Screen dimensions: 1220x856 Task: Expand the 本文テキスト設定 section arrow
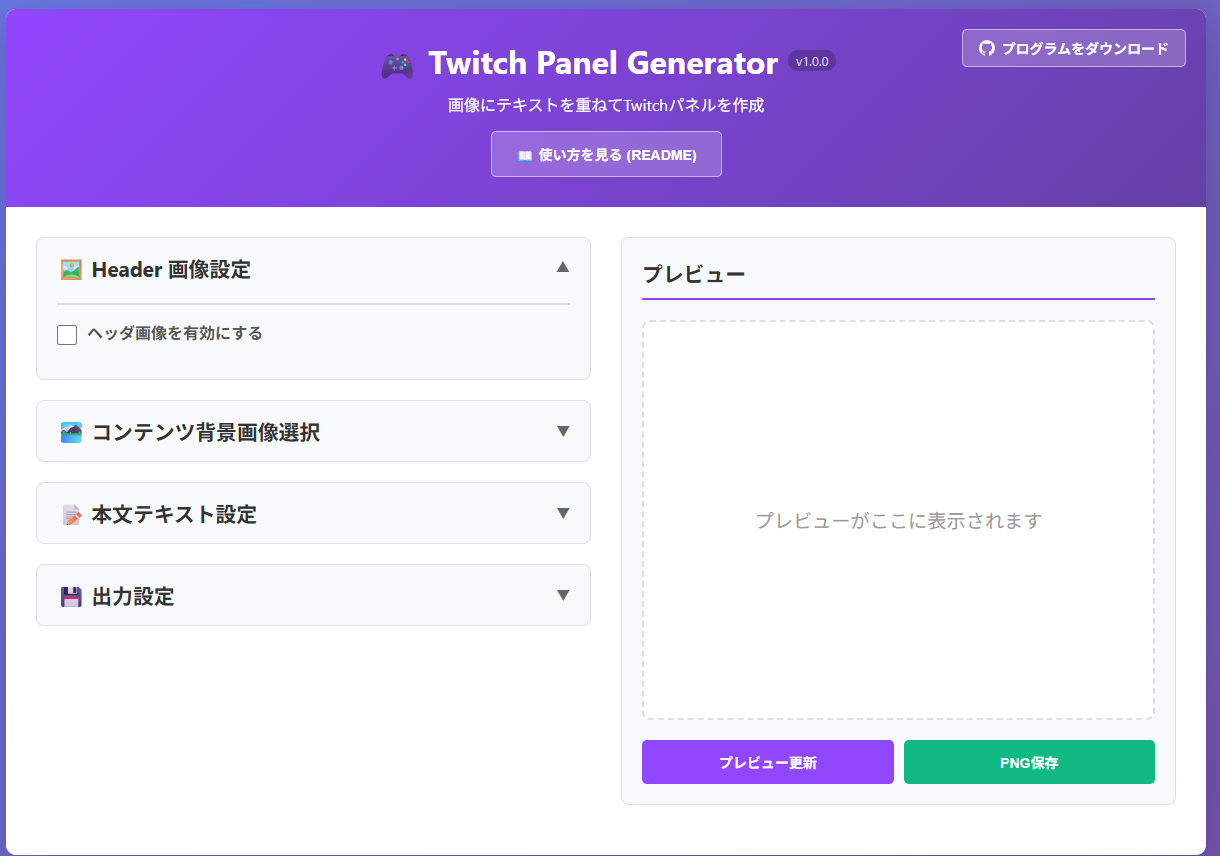563,513
